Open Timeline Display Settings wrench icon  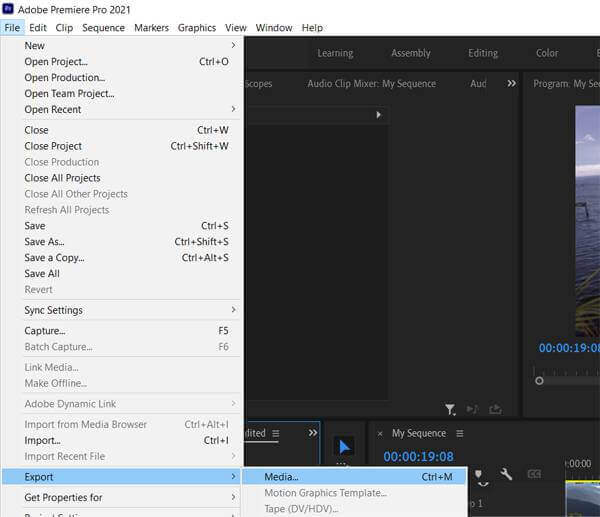click(x=506, y=474)
